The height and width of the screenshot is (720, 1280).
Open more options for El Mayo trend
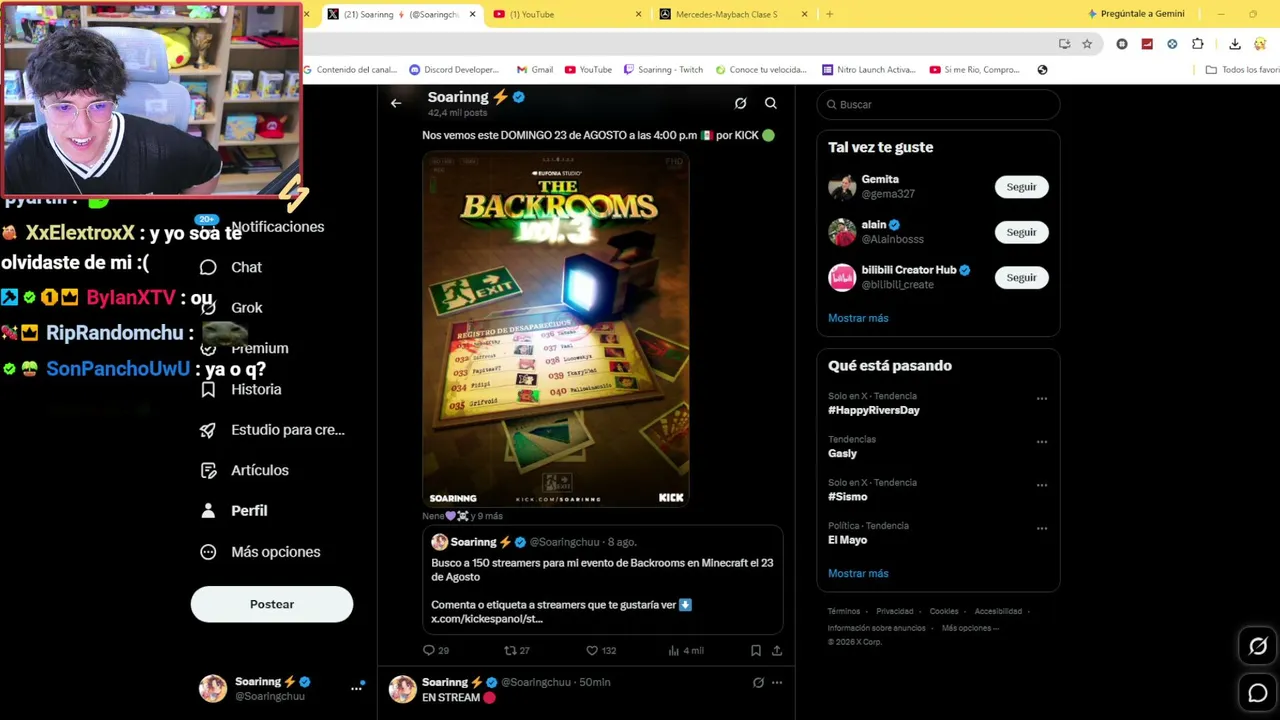(1042, 528)
